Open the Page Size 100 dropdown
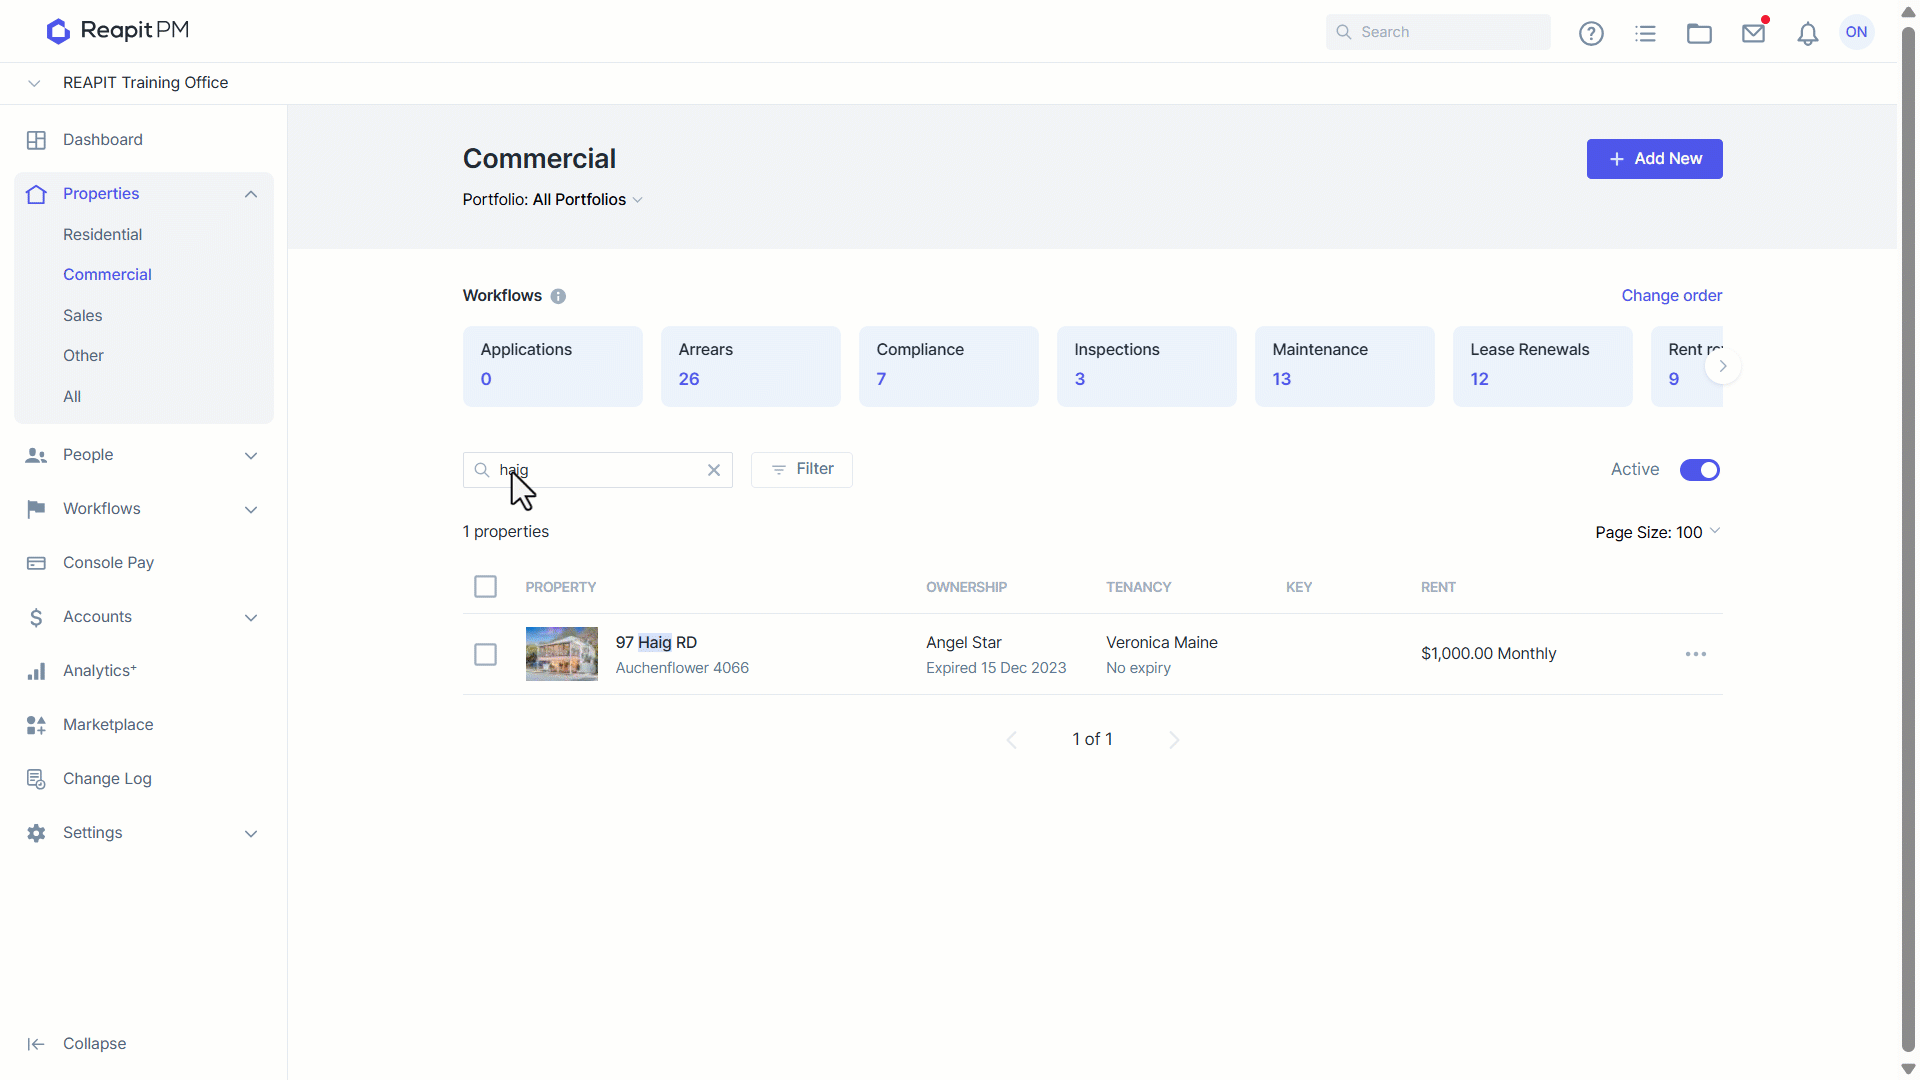Viewport: 1920px width, 1080px height. [1657, 532]
